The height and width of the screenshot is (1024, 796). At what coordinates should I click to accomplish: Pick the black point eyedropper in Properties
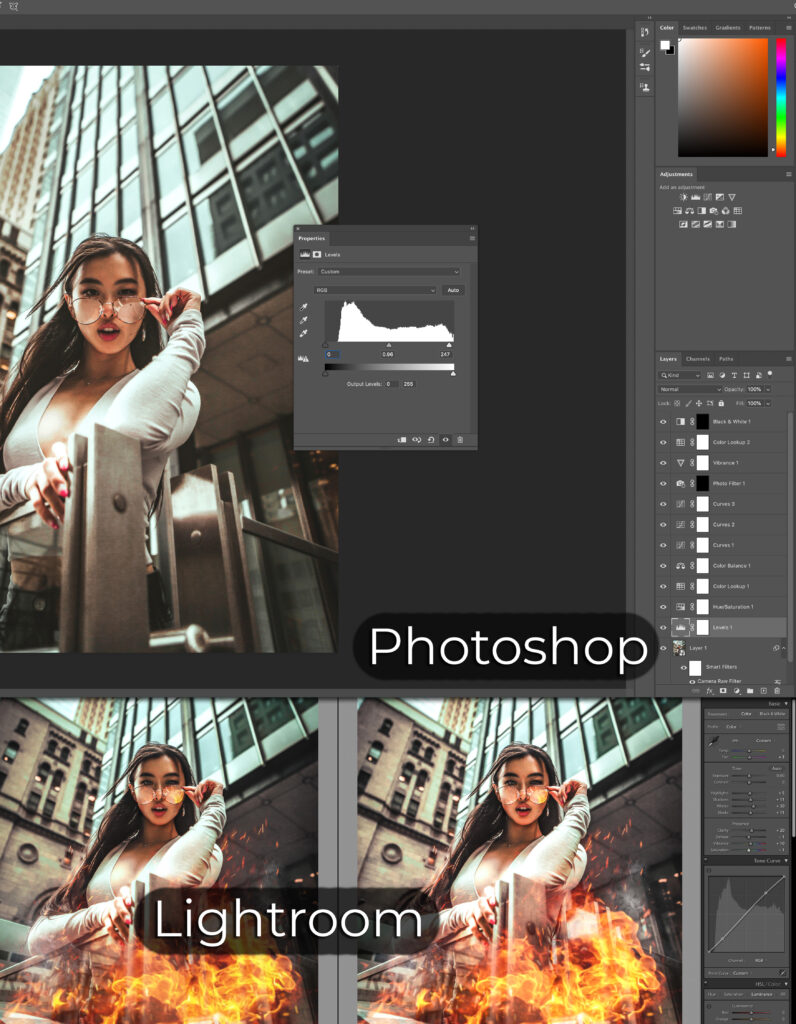(304, 307)
